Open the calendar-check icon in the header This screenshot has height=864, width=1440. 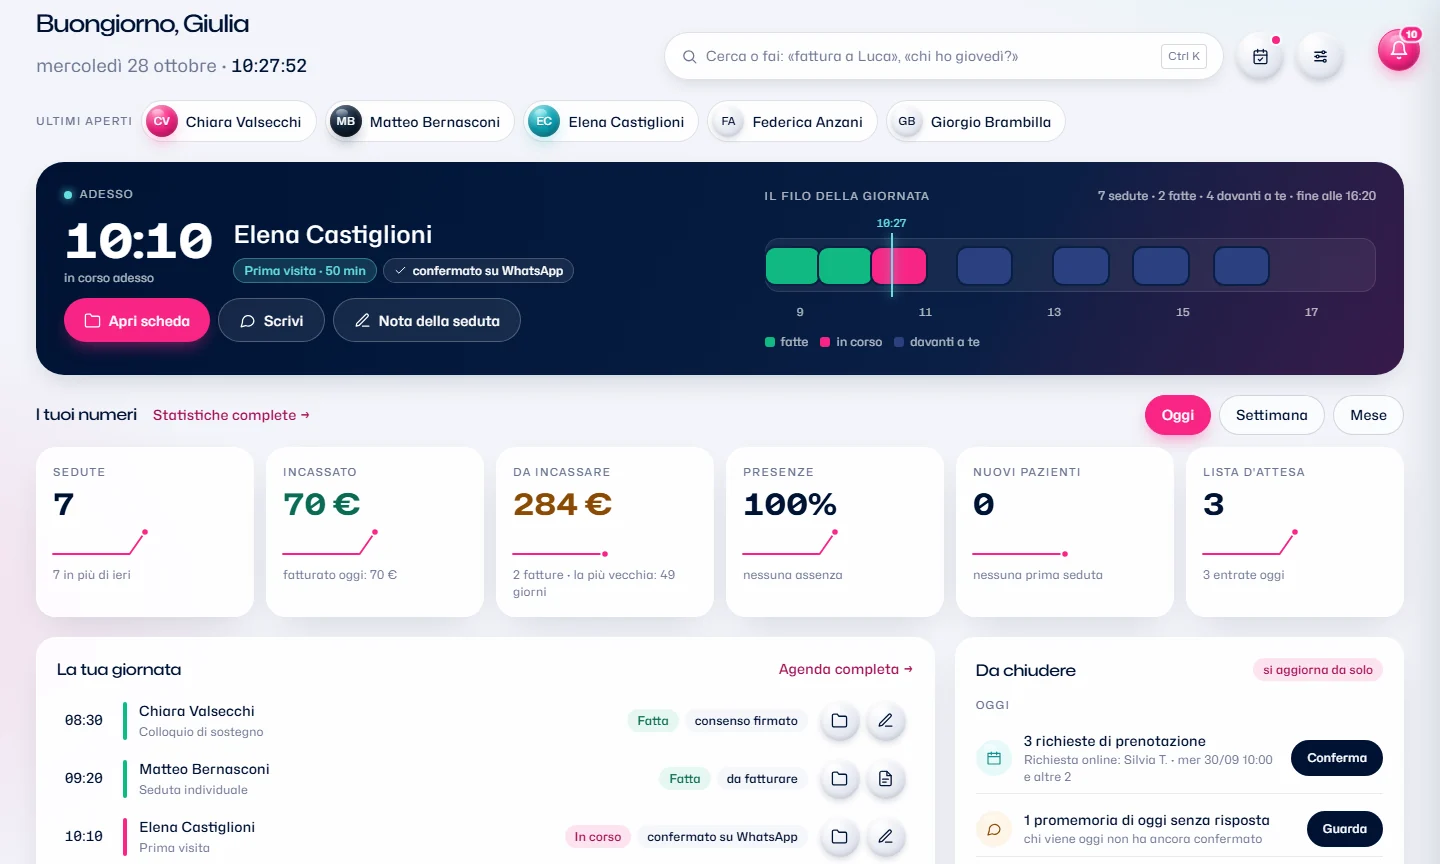1260,57
